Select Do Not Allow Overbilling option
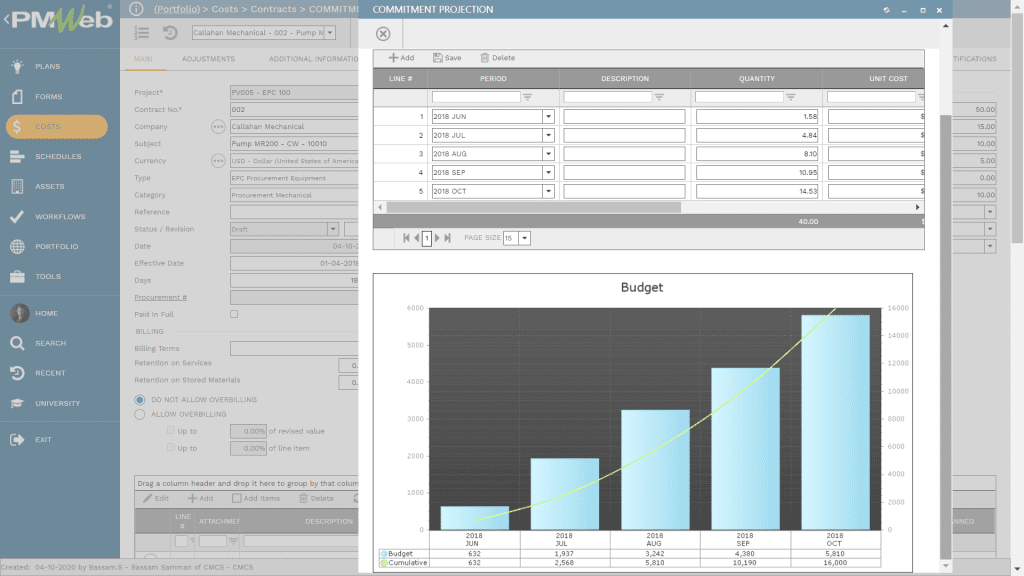This screenshot has width=1024, height=576. pos(140,400)
